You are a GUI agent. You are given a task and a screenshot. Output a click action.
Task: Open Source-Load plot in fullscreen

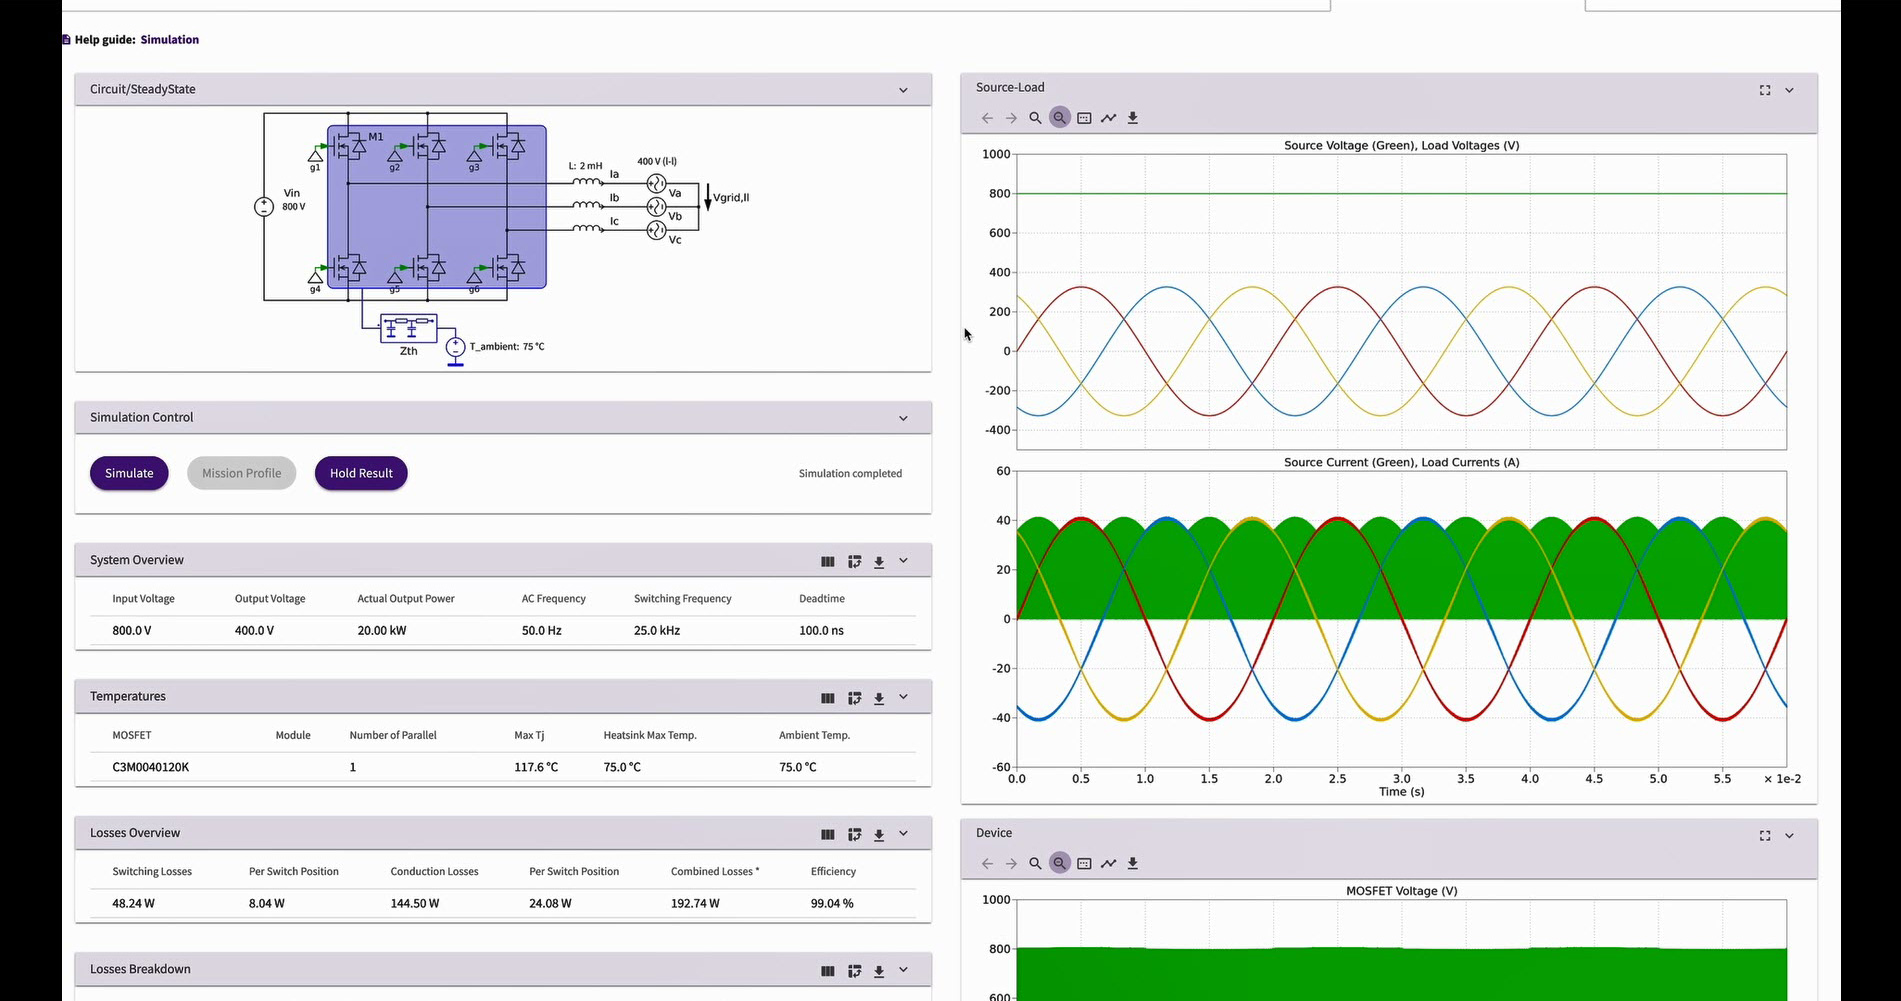point(1764,90)
